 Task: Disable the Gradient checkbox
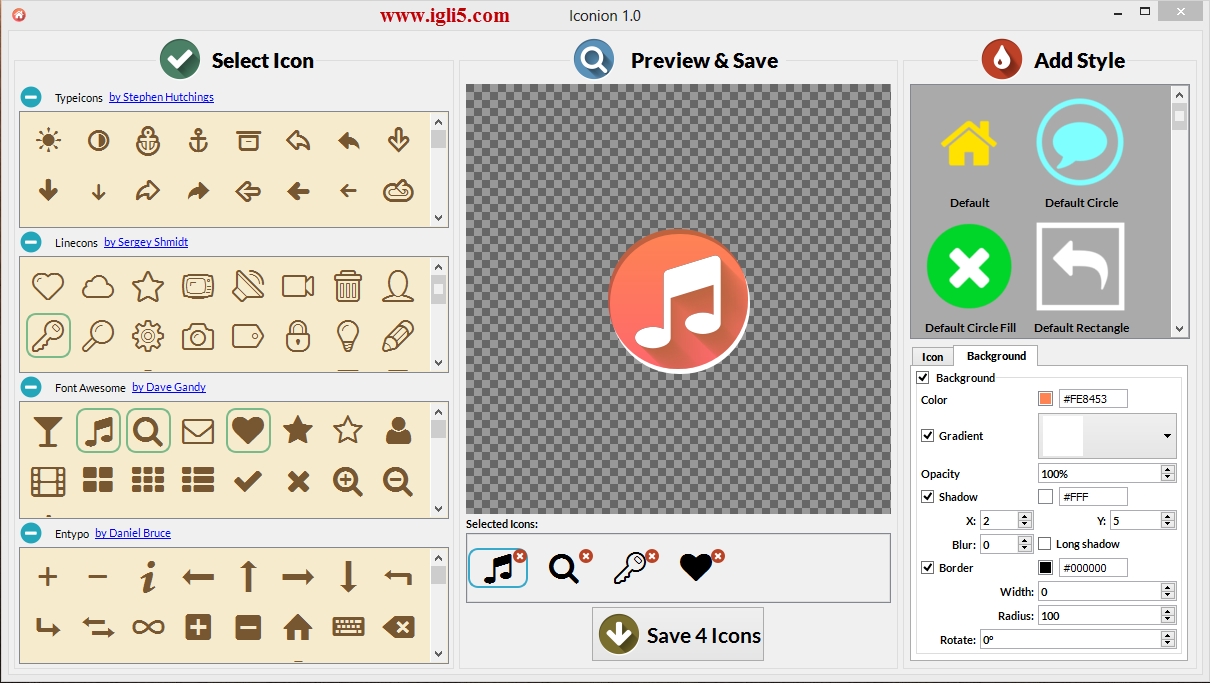(927, 436)
